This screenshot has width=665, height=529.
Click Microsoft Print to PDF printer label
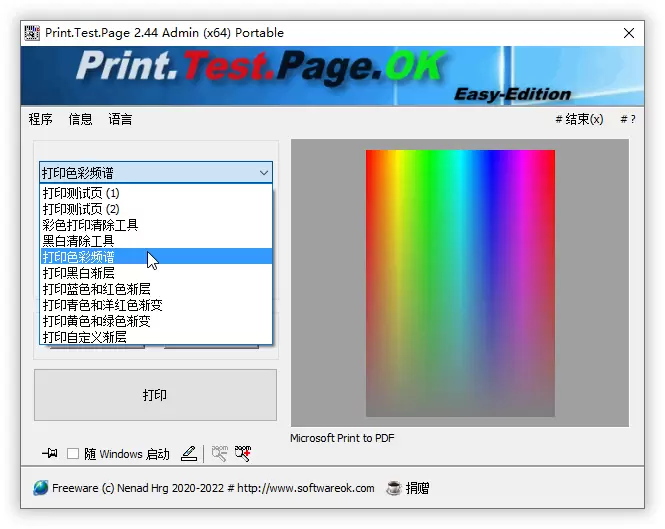click(x=342, y=438)
